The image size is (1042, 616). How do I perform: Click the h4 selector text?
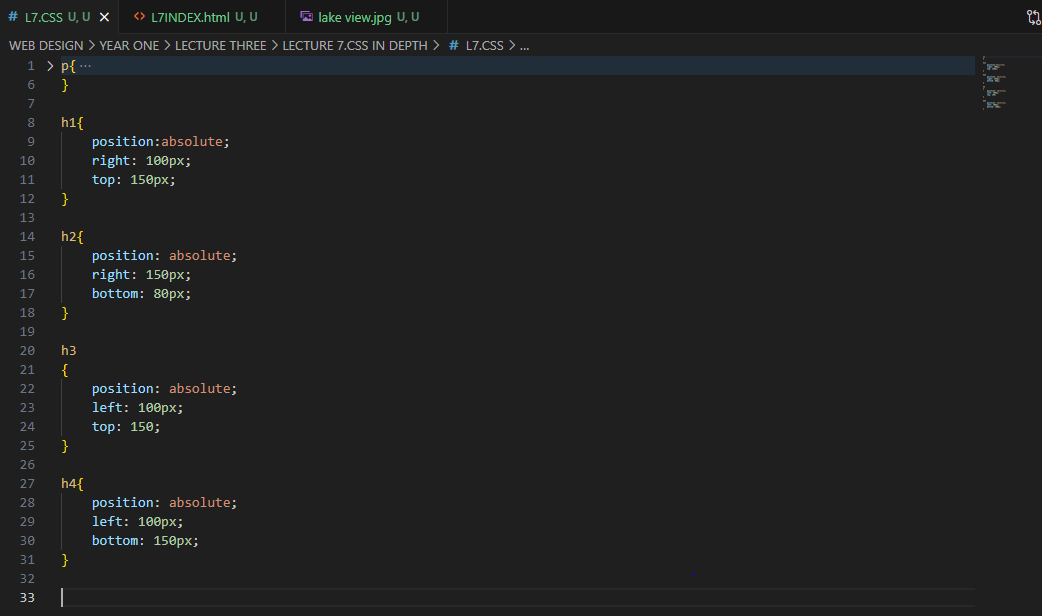click(x=68, y=483)
